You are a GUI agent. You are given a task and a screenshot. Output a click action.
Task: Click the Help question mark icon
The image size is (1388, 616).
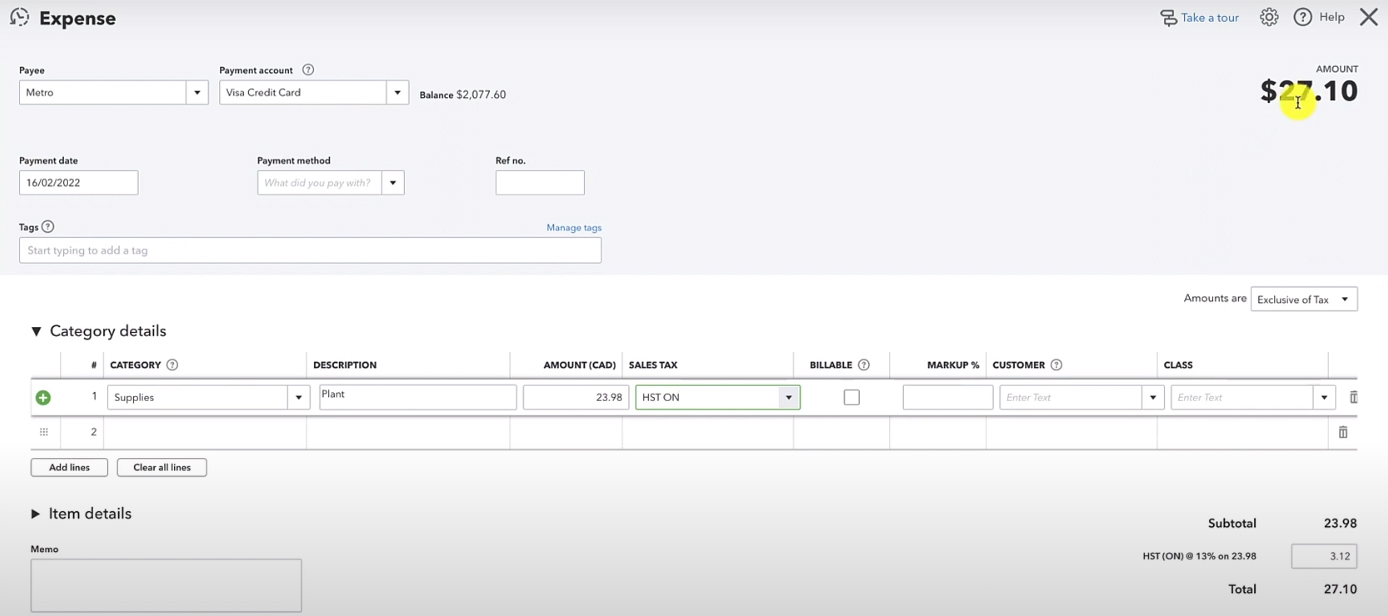(x=1303, y=17)
